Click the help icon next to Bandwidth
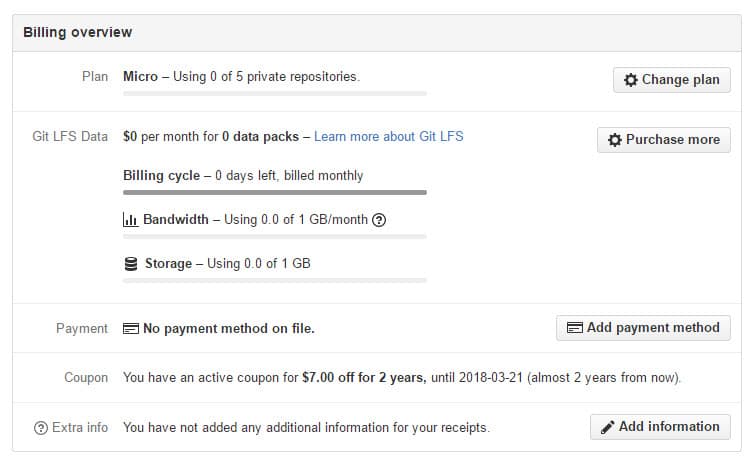 click(x=379, y=220)
